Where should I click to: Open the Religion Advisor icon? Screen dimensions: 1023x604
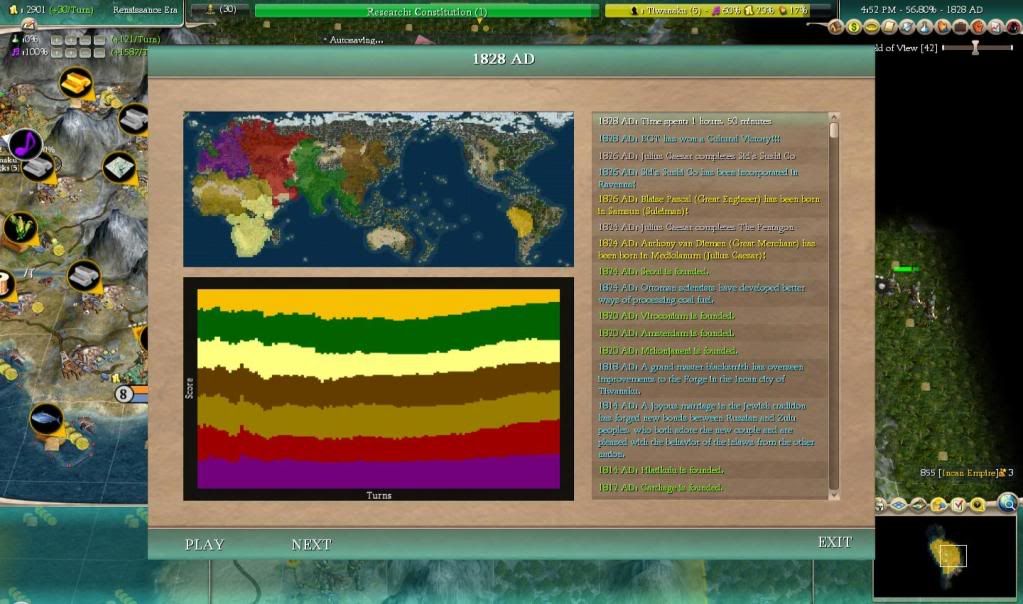943,27
